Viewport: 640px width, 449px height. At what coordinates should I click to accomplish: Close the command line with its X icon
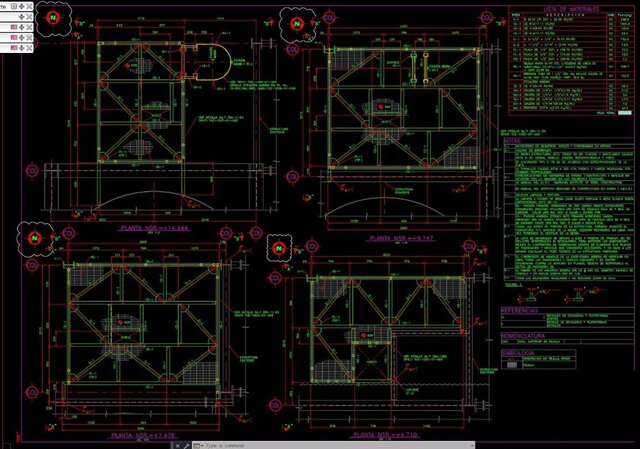(178, 446)
